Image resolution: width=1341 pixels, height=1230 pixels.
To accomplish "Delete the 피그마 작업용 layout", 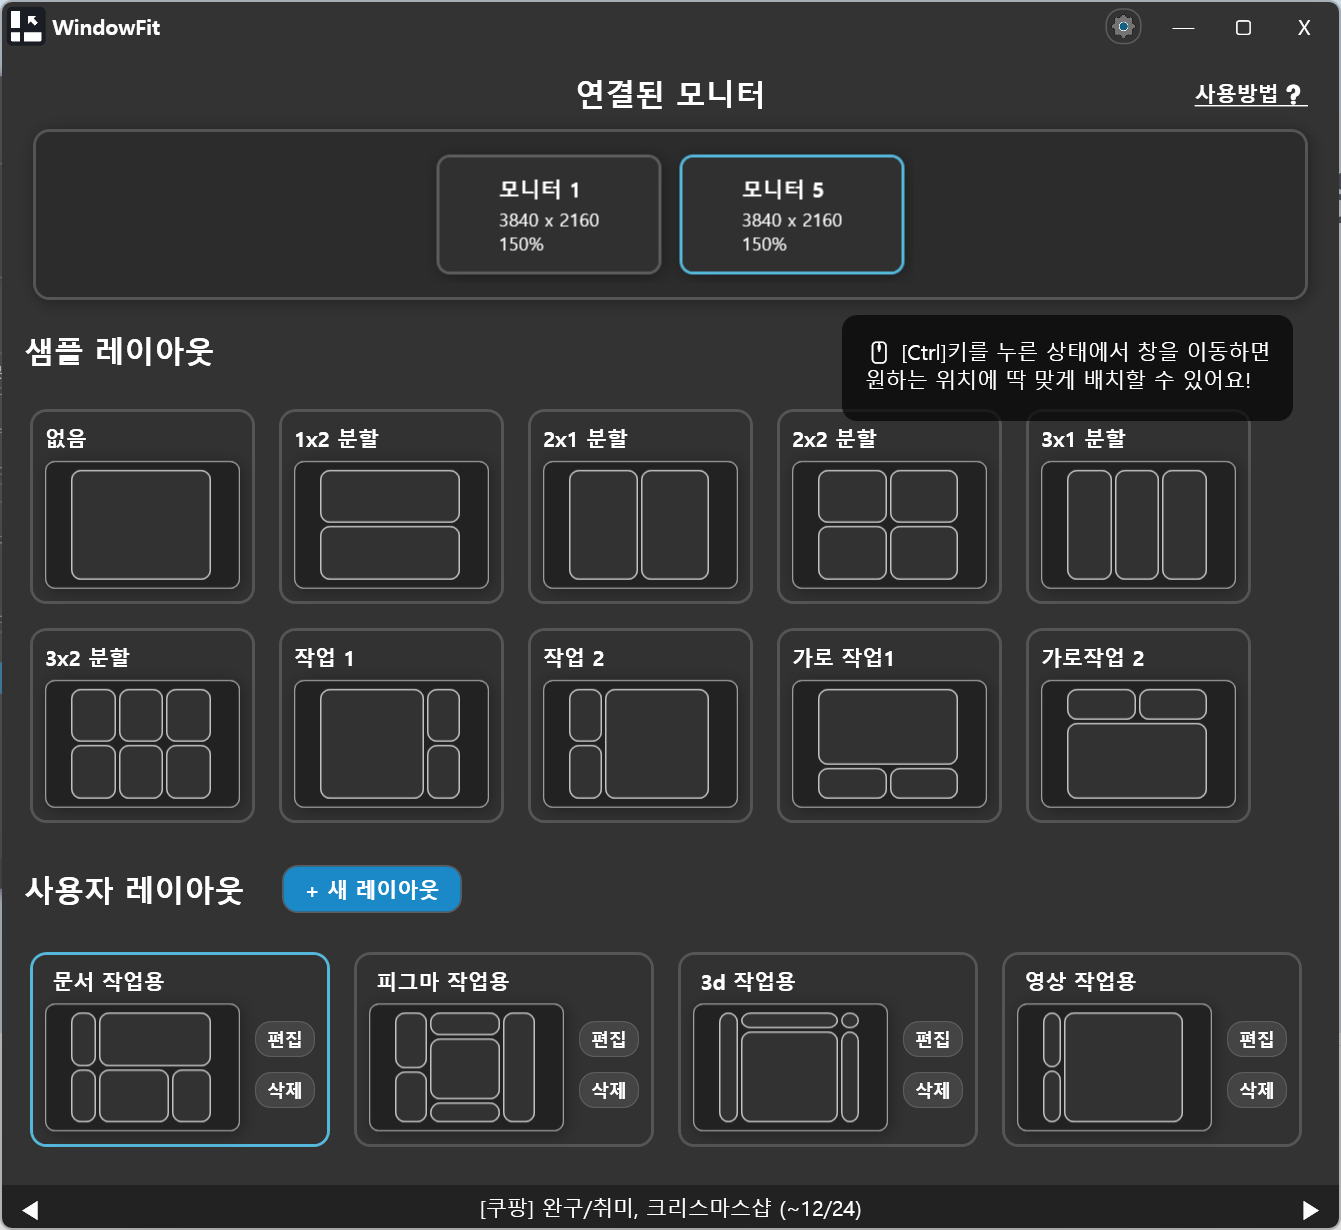I will [x=608, y=1090].
